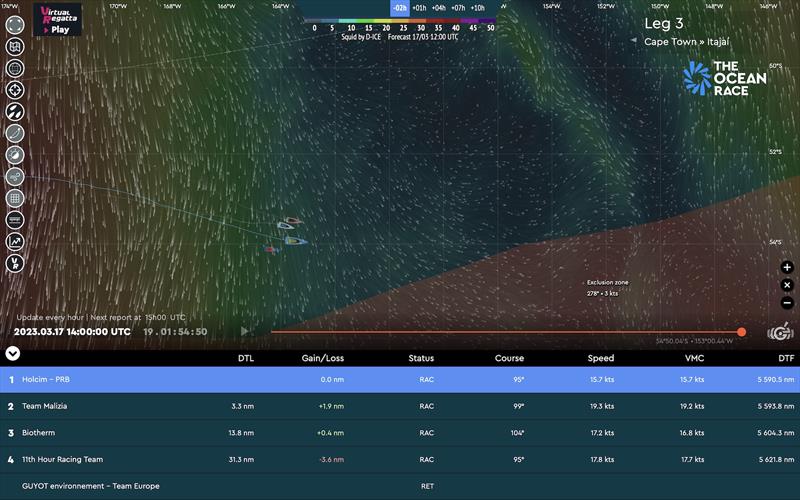
Task: Select the Holcim - PRB ranking row
Action: point(400,380)
